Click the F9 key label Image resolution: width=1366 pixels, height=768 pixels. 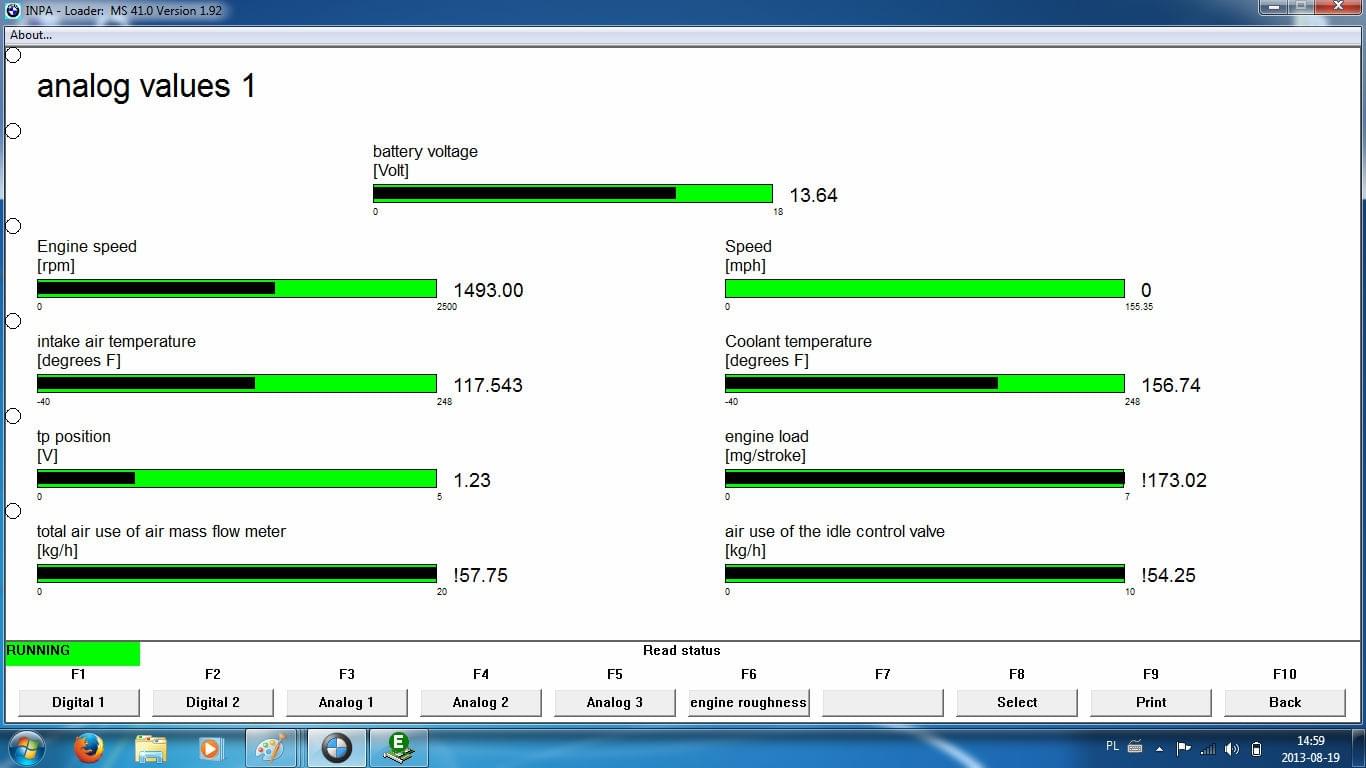pyautogui.click(x=1151, y=674)
